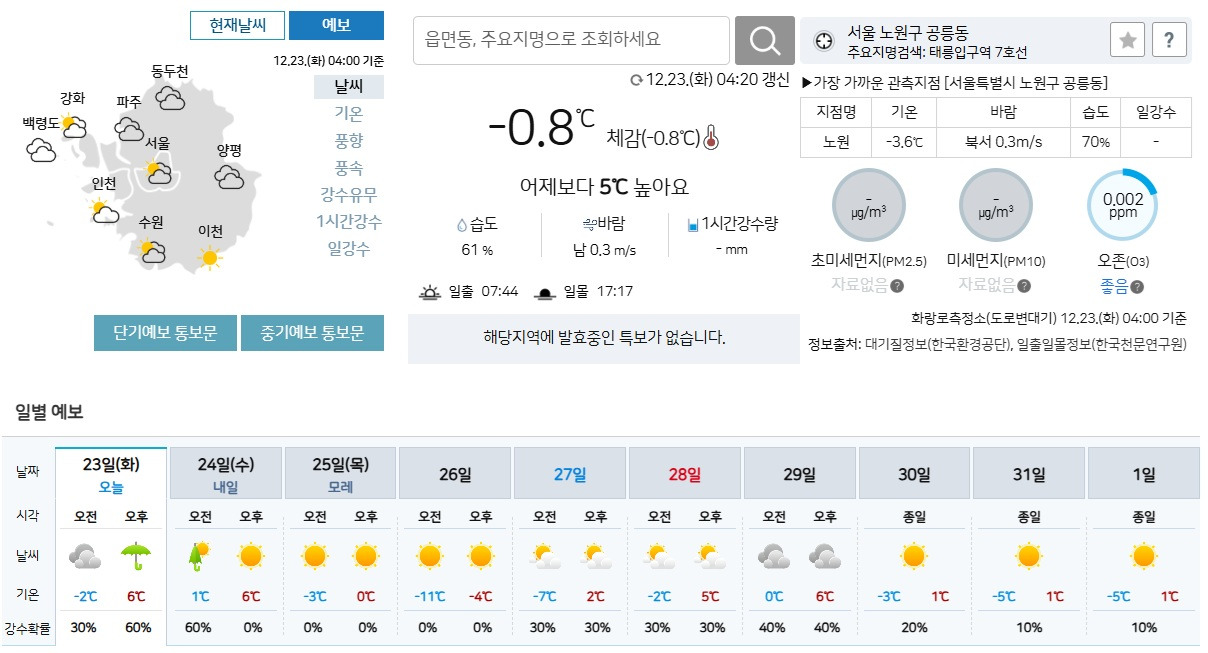Select 1시간강수 map layer option
Viewport: 1208px width, 653px height.
(x=349, y=222)
